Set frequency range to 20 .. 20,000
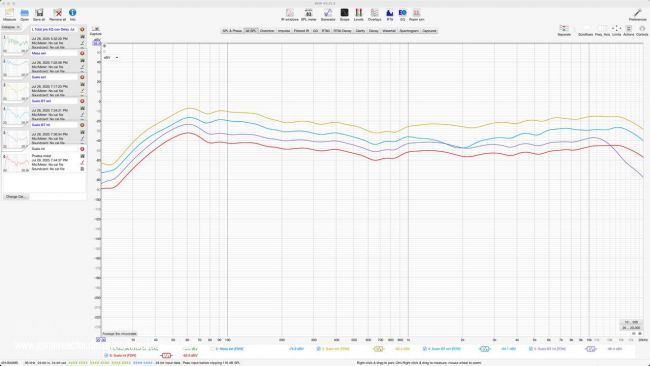The image size is (650, 366). 631,327
